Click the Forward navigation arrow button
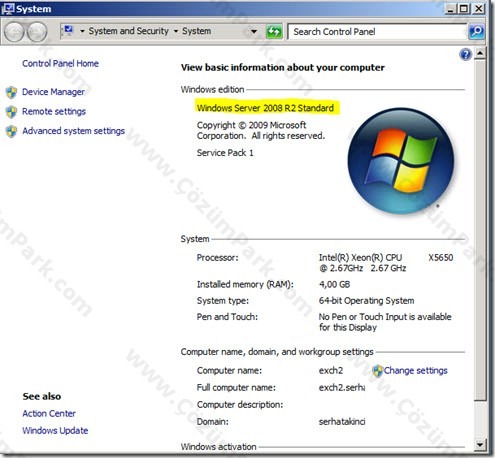This screenshot has width=495, height=458. coord(37,32)
